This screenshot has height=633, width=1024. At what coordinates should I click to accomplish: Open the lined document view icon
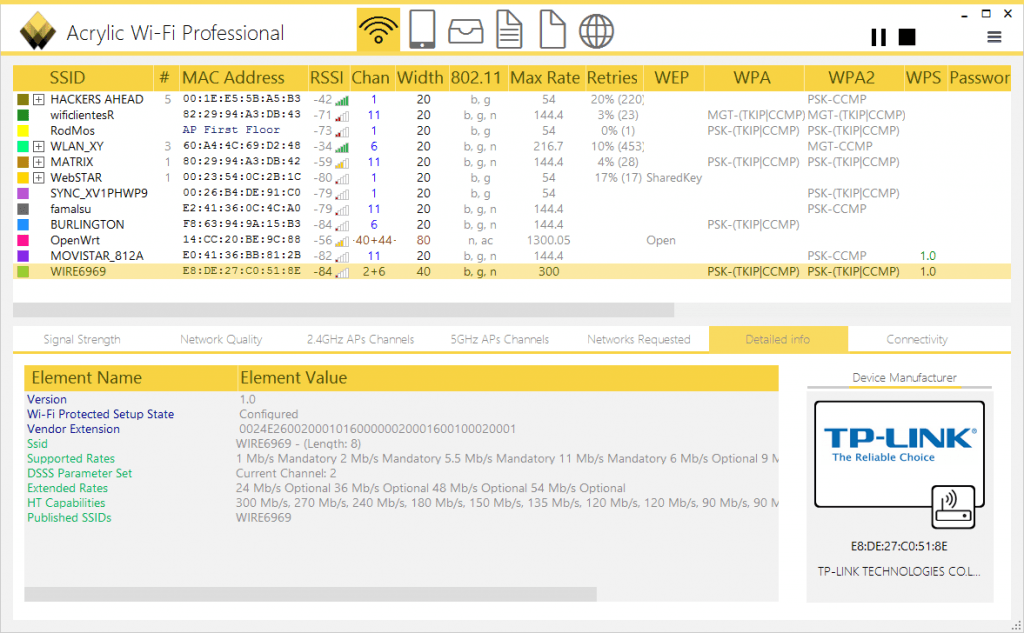509,29
